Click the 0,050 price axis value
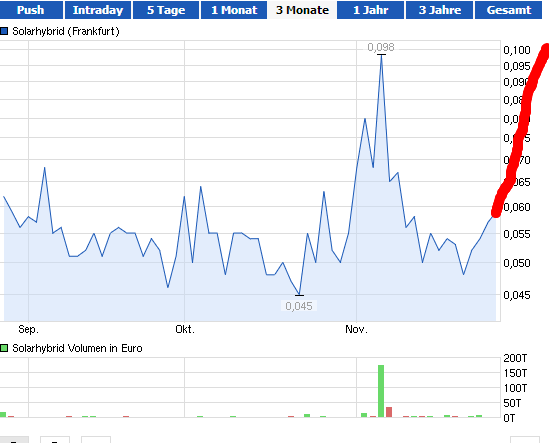Viewport: 549px width, 443px height. pyautogui.click(x=517, y=263)
